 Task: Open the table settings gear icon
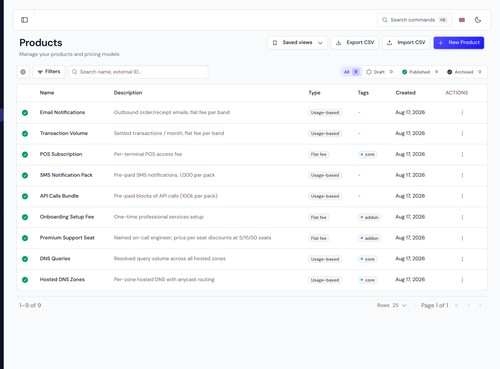(23, 72)
